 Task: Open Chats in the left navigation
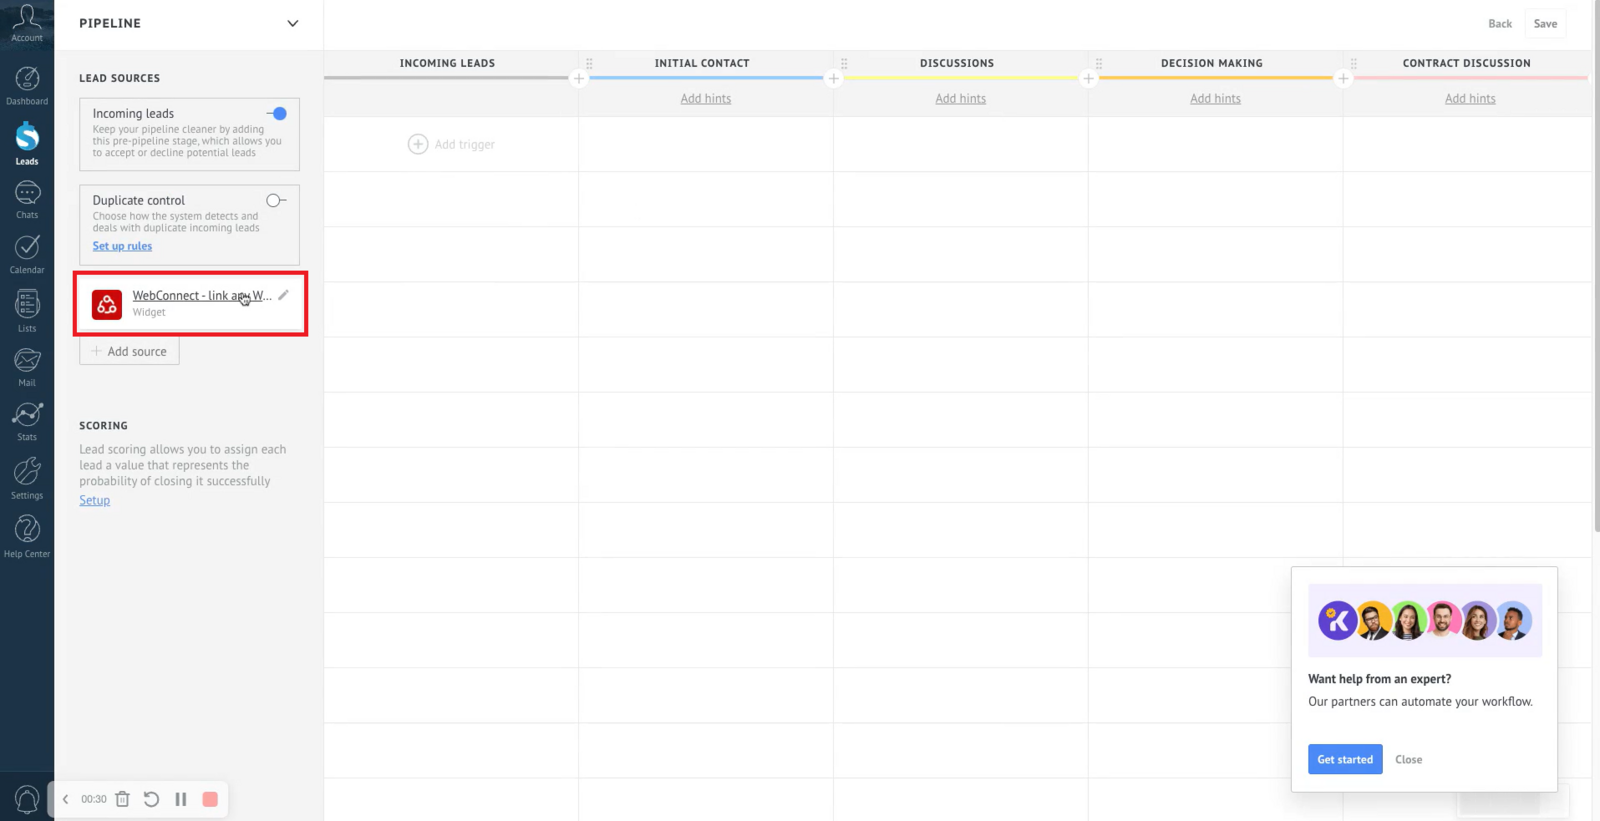(27, 198)
